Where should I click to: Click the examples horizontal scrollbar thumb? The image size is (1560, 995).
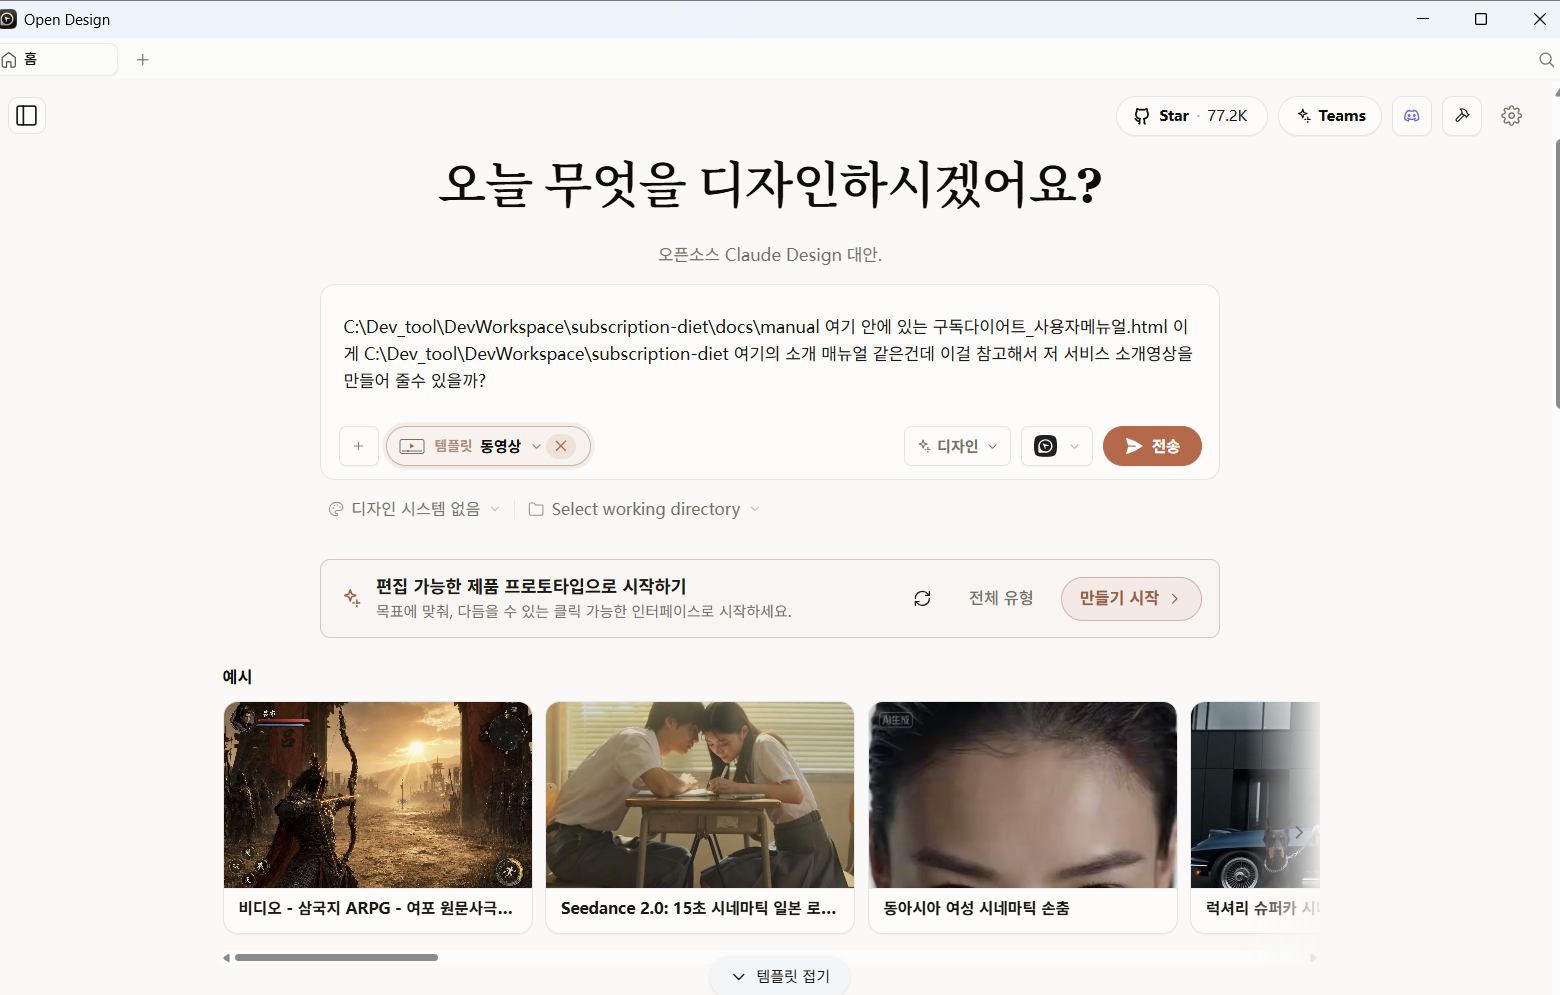pyautogui.click(x=336, y=958)
